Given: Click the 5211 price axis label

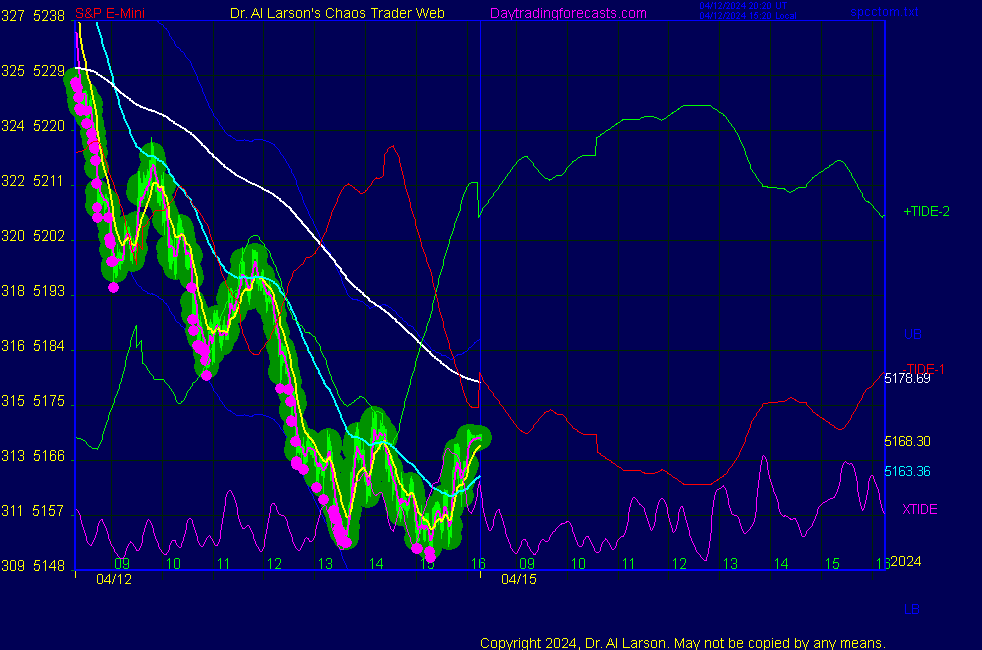Looking at the screenshot, I should (x=49, y=182).
